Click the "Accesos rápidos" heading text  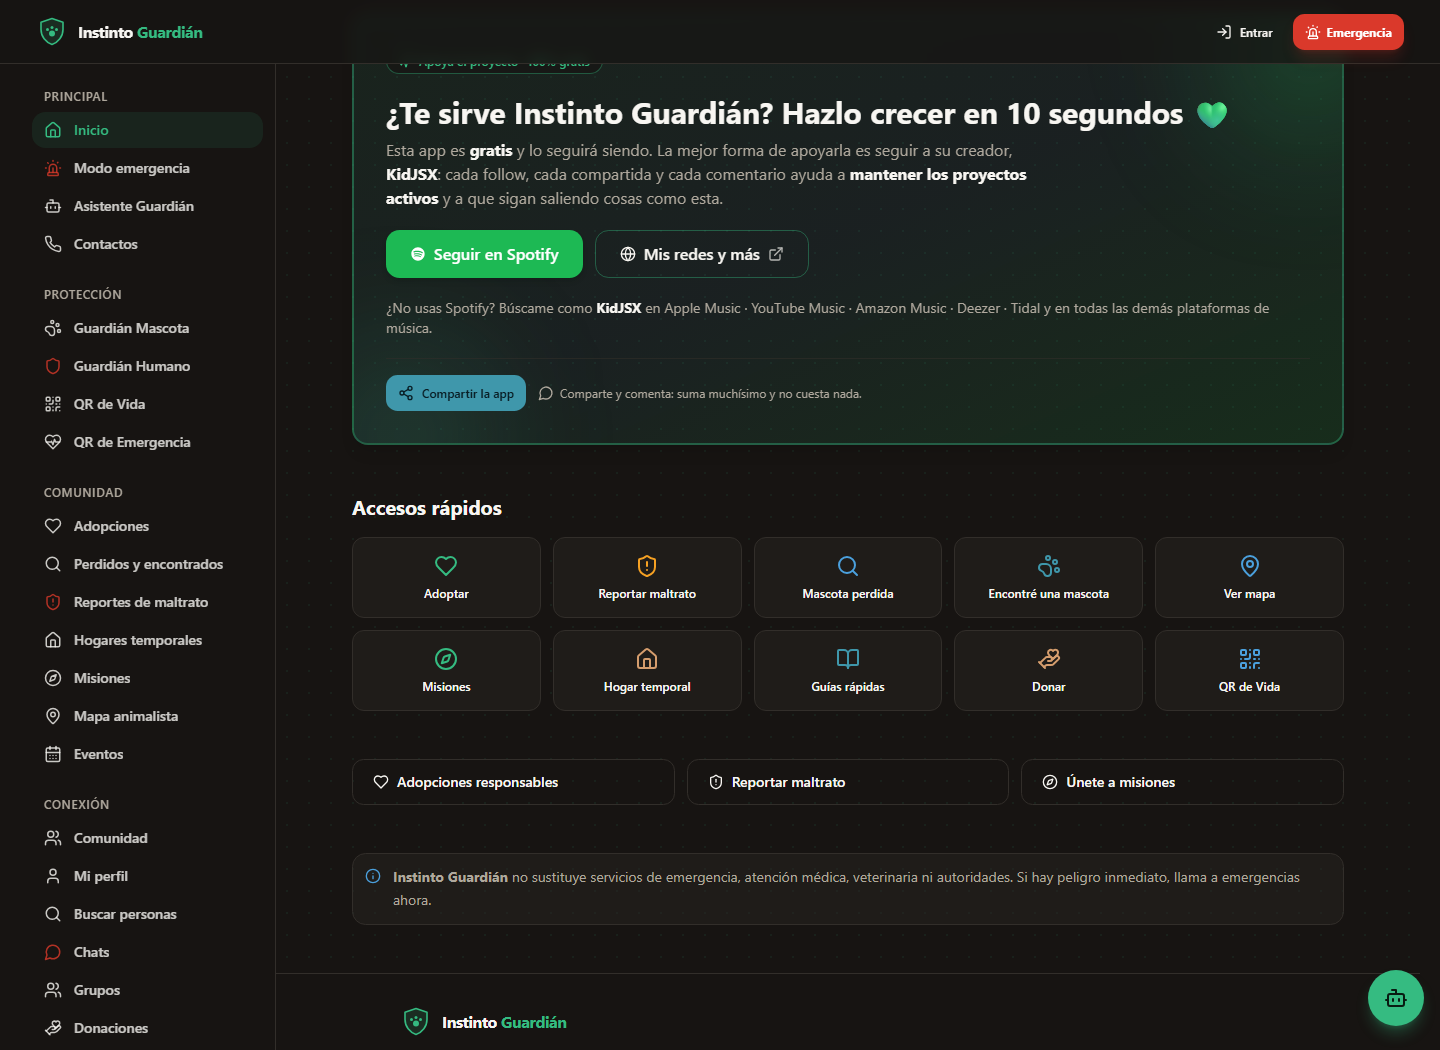(427, 508)
